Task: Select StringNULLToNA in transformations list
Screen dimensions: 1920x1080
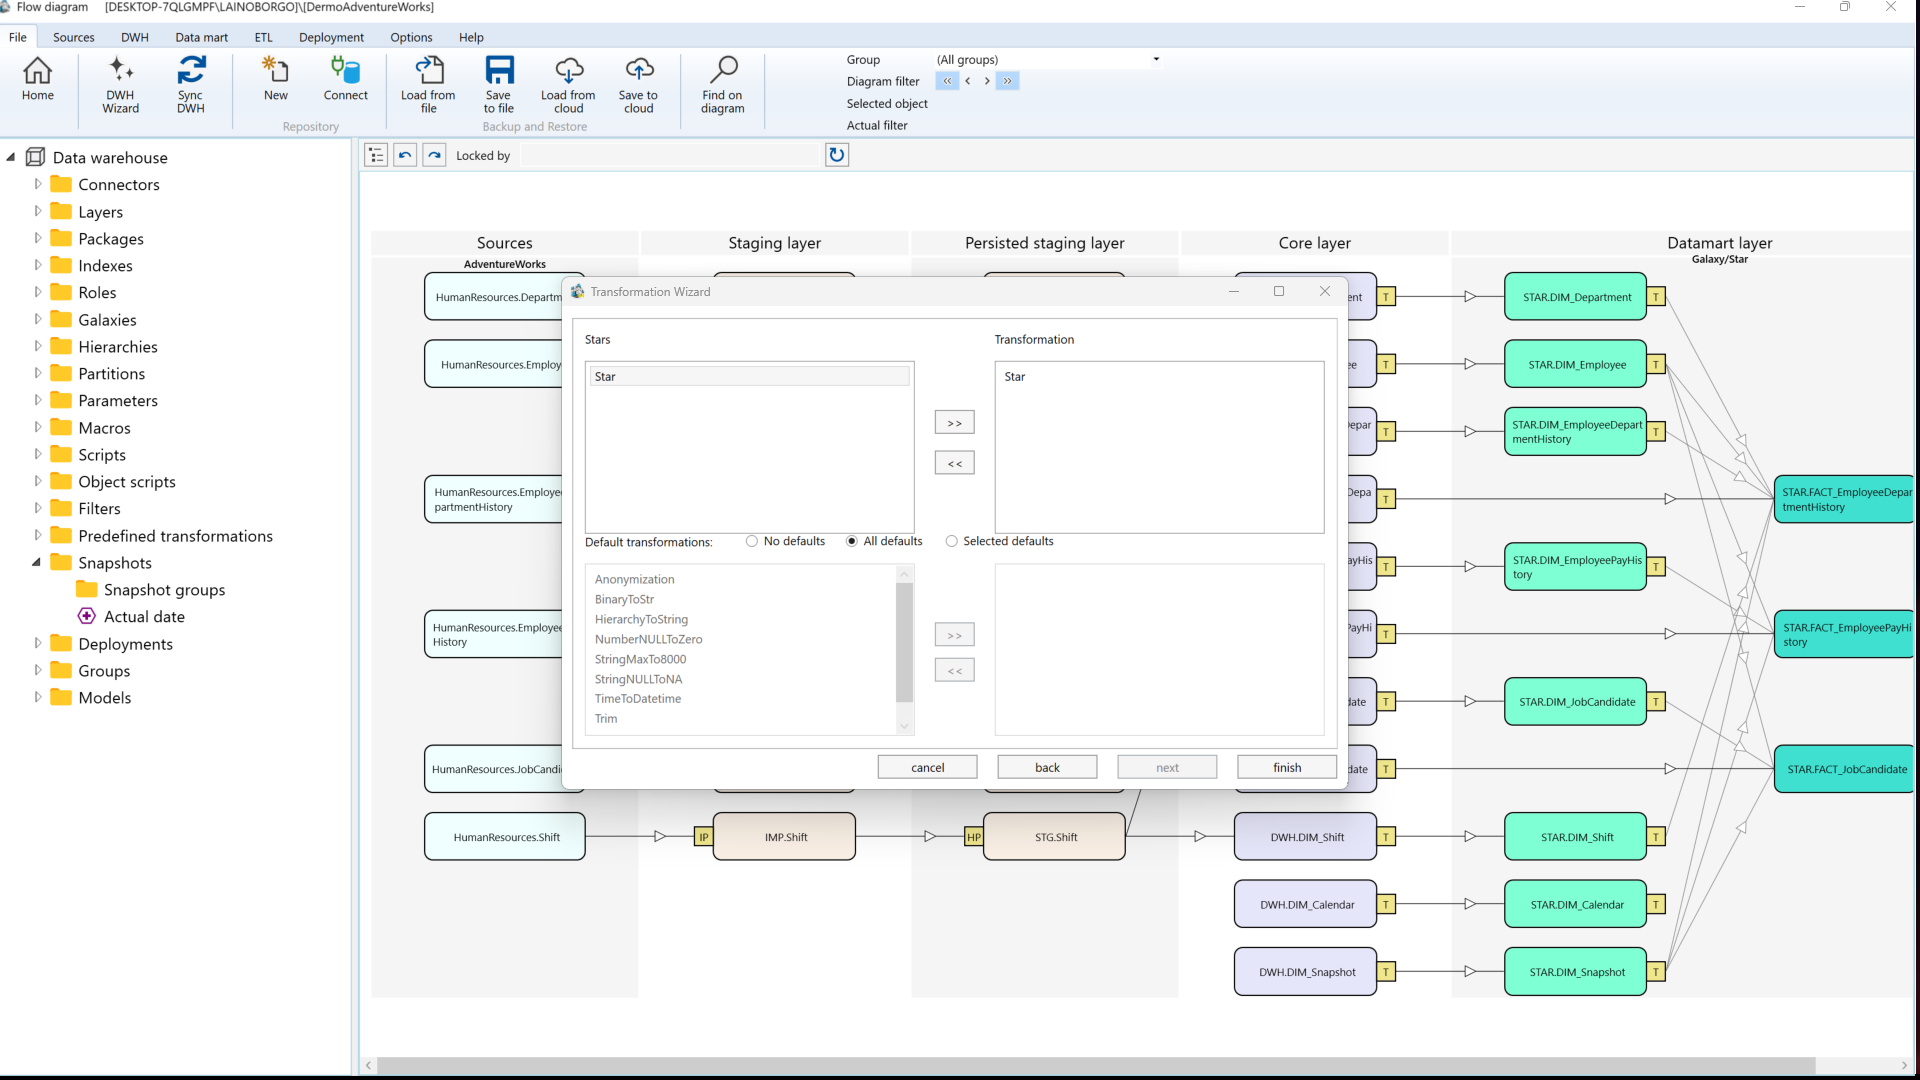Action: 638,679
